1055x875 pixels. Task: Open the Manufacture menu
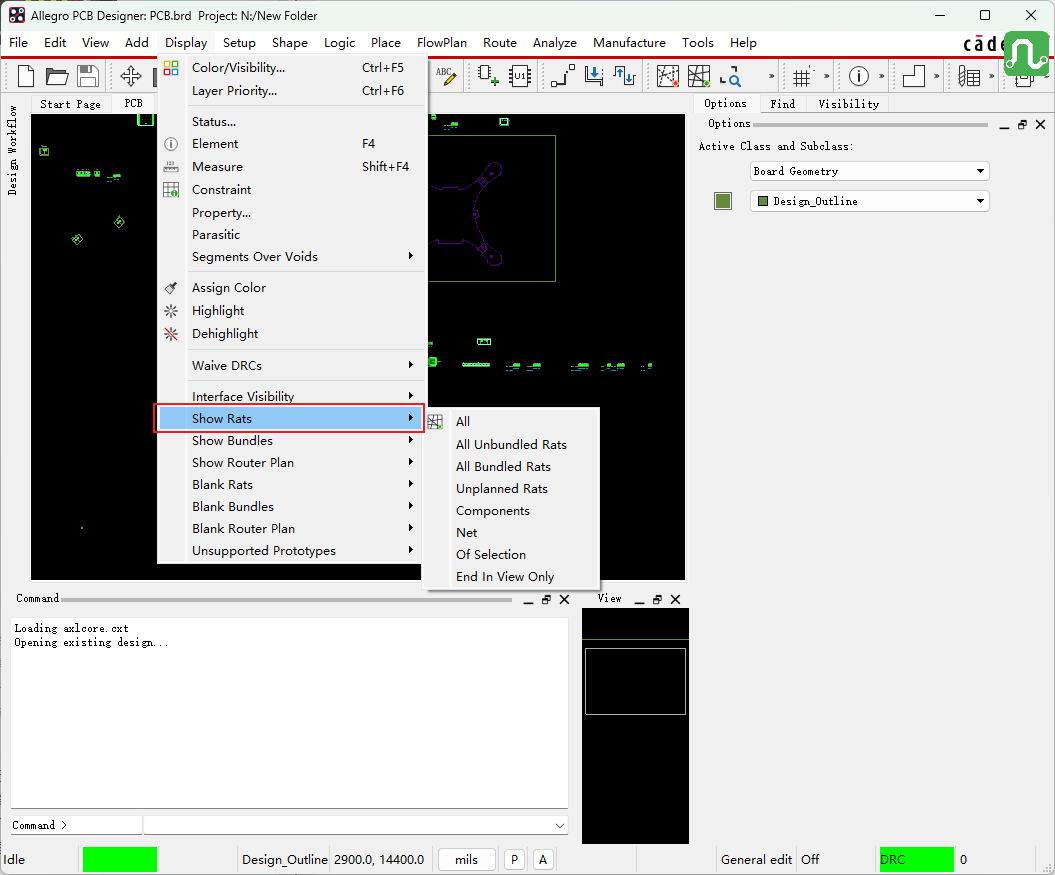(629, 42)
